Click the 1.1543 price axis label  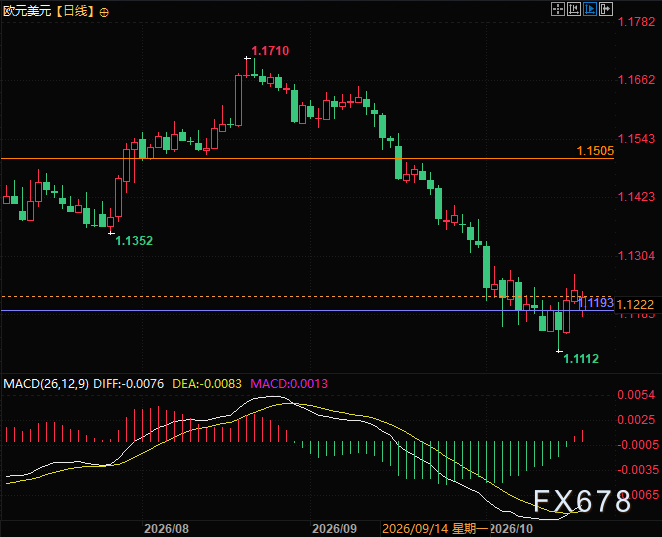[x=636, y=139]
